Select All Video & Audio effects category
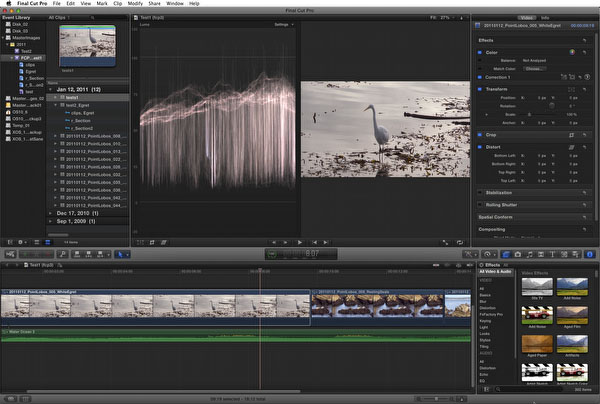Screen dimensions: 600x404 496,272
